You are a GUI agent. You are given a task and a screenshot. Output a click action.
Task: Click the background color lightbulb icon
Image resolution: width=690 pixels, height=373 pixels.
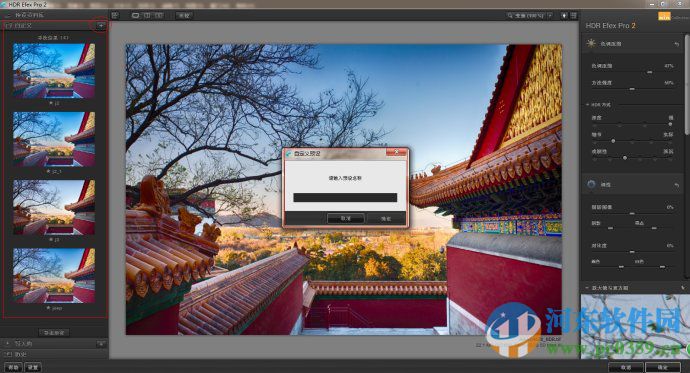564,15
